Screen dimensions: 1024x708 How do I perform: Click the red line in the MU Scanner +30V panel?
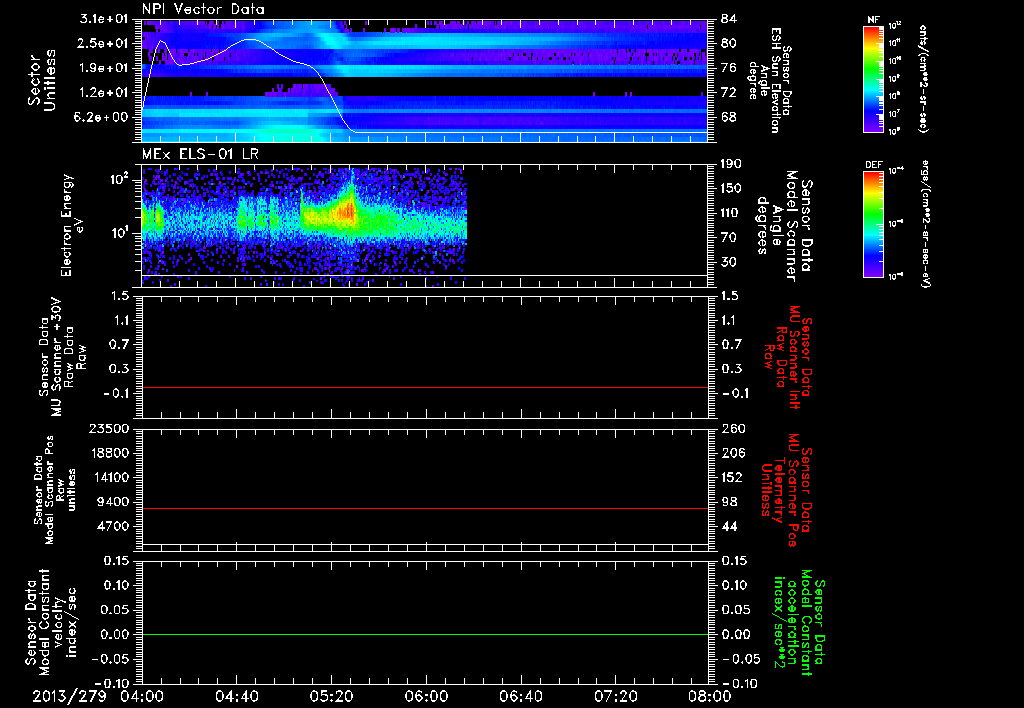[424, 387]
